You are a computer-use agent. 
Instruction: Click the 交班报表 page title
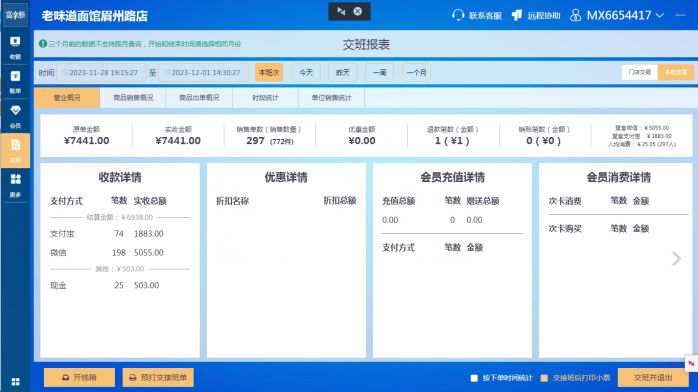[366, 44]
